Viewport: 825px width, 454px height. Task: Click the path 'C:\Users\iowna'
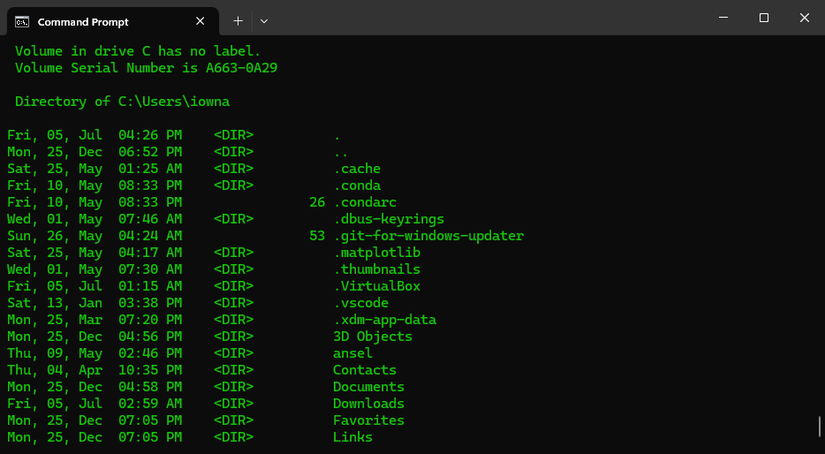pyautogui.click(x=174, y=102)
